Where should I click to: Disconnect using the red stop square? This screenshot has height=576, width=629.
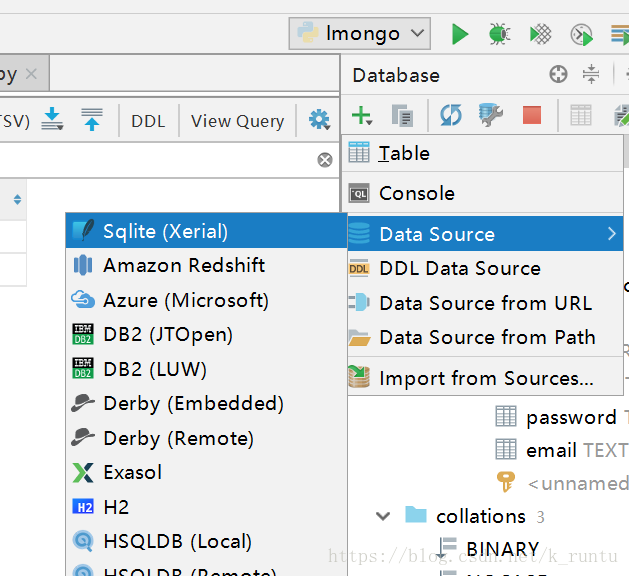point(532,116)
